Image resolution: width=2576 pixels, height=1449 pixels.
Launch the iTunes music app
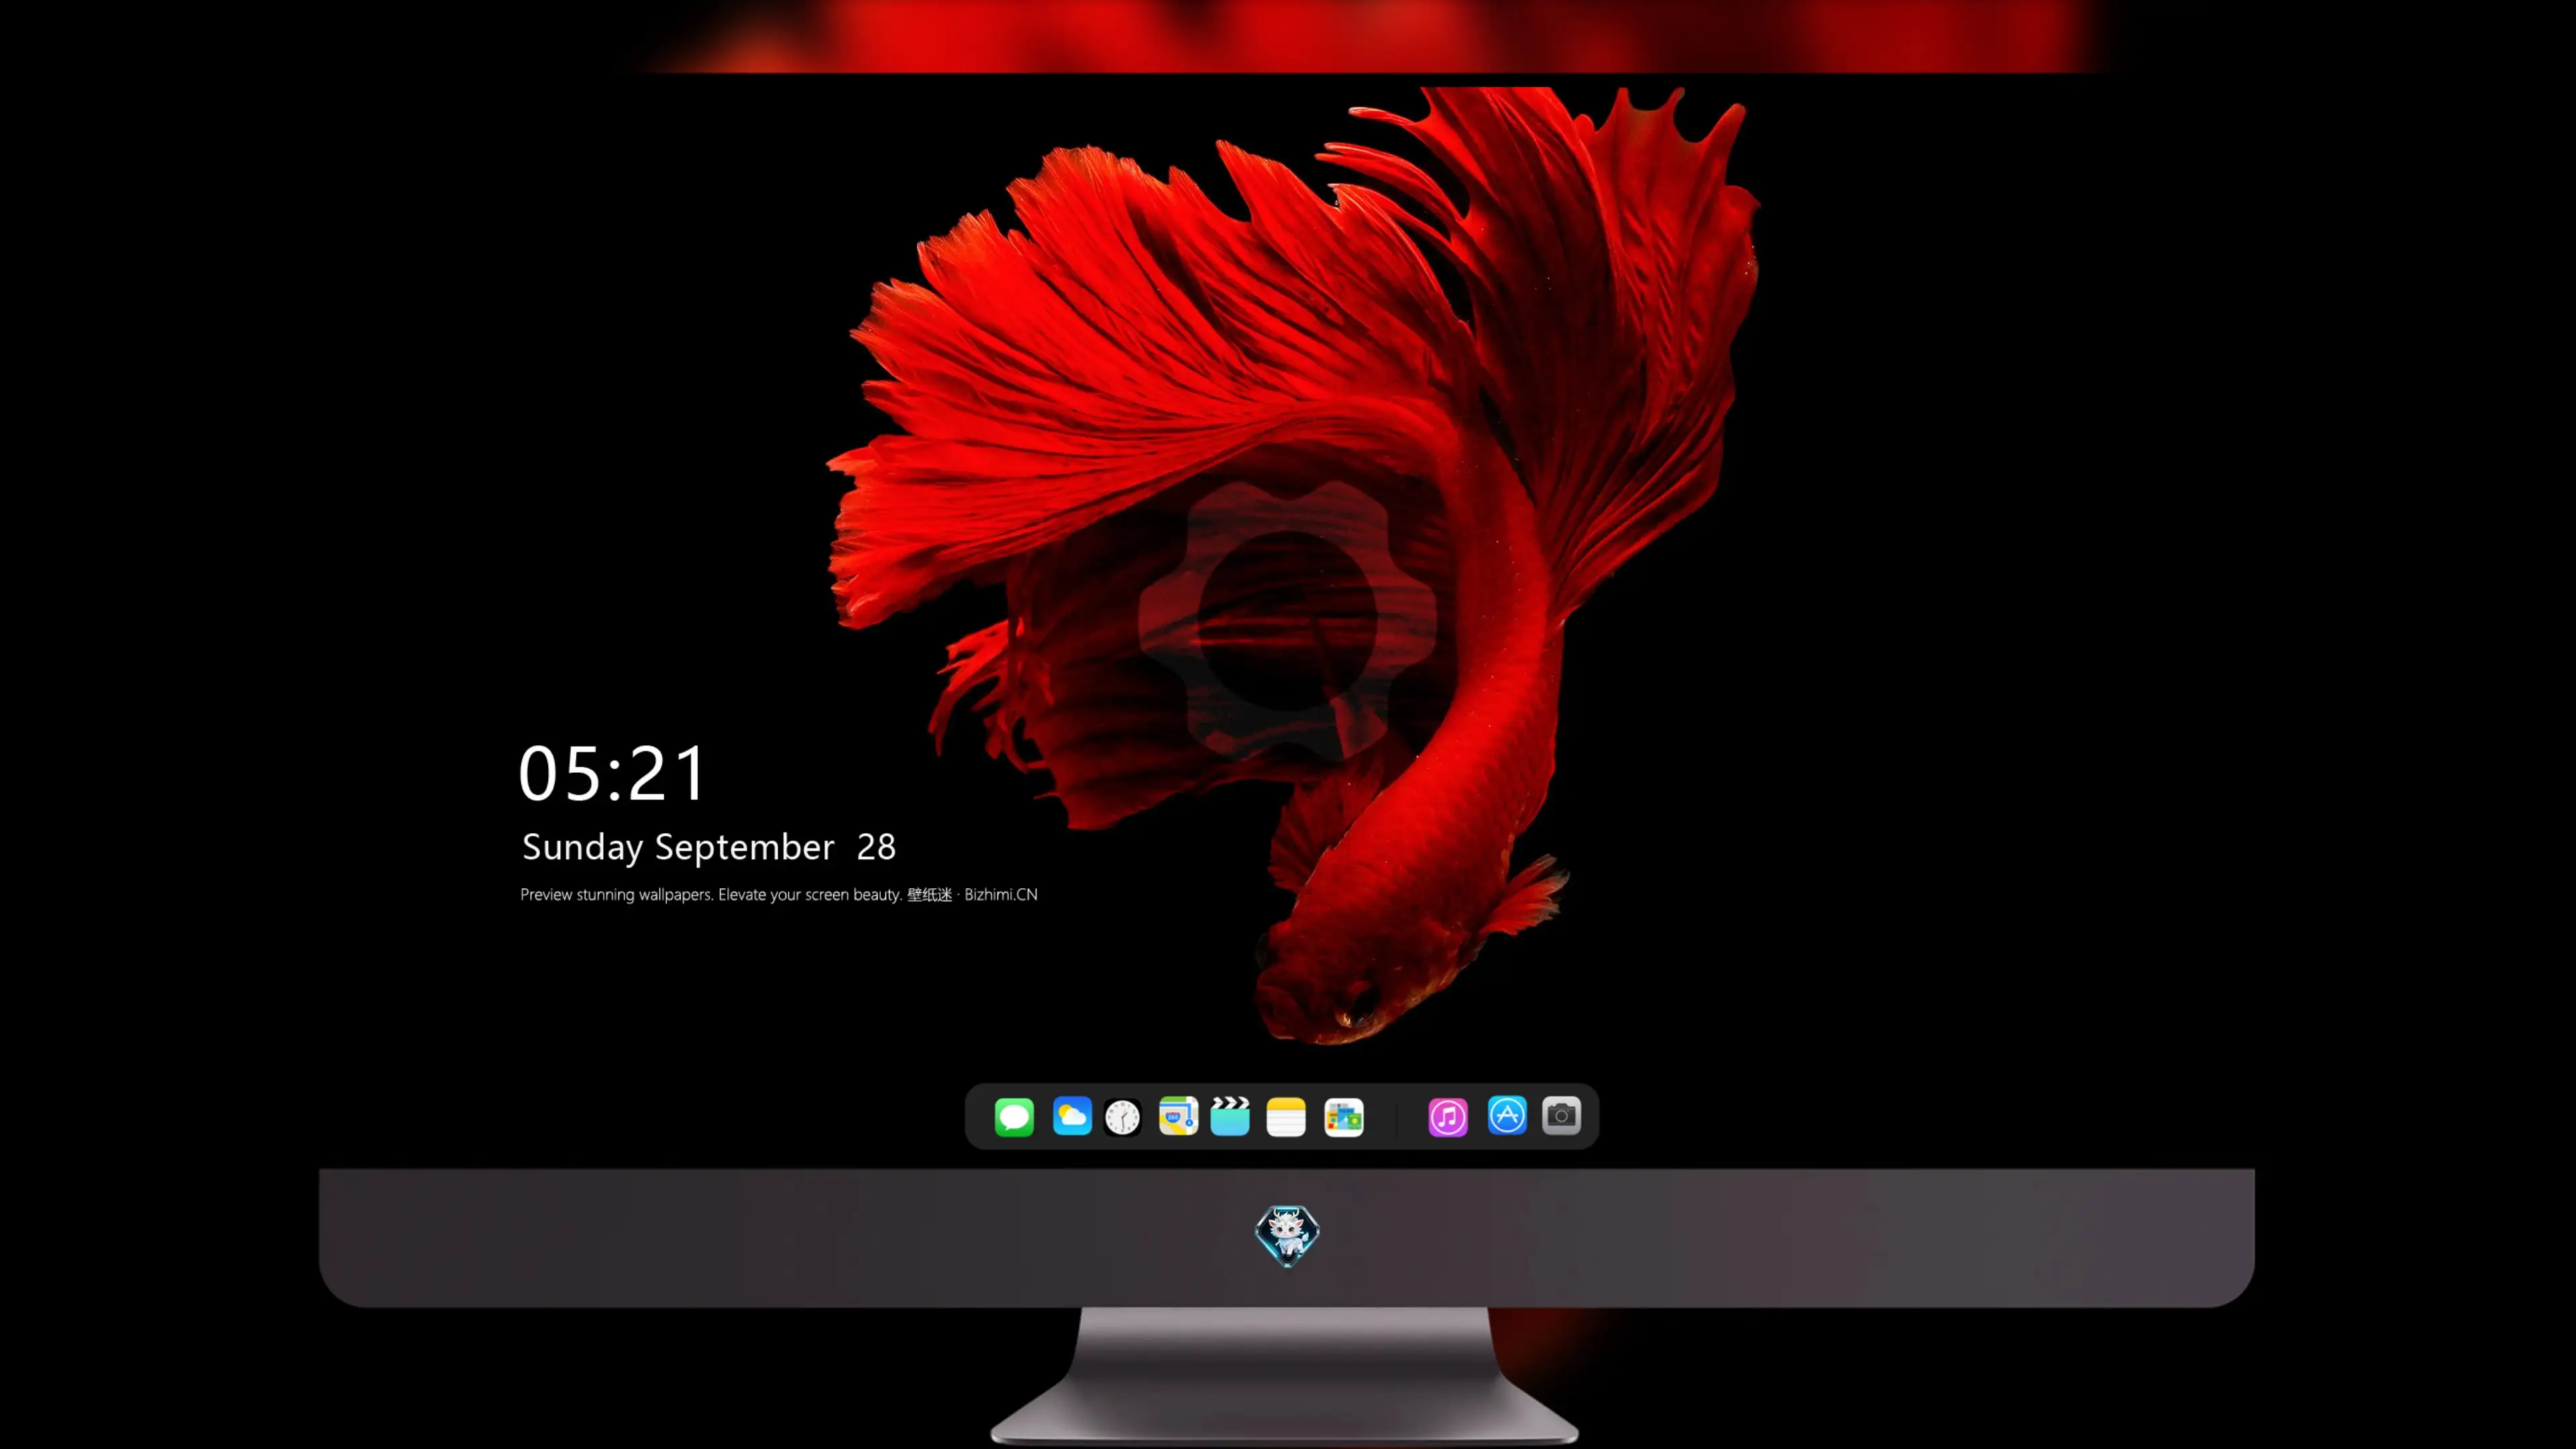(1448, 1117)
